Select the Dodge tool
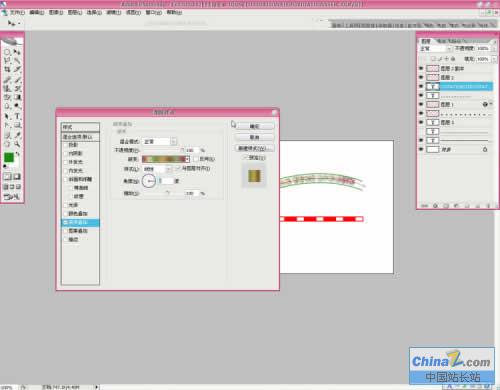The height and width of the screenshot is (390, 500). [x=17, y=106]
